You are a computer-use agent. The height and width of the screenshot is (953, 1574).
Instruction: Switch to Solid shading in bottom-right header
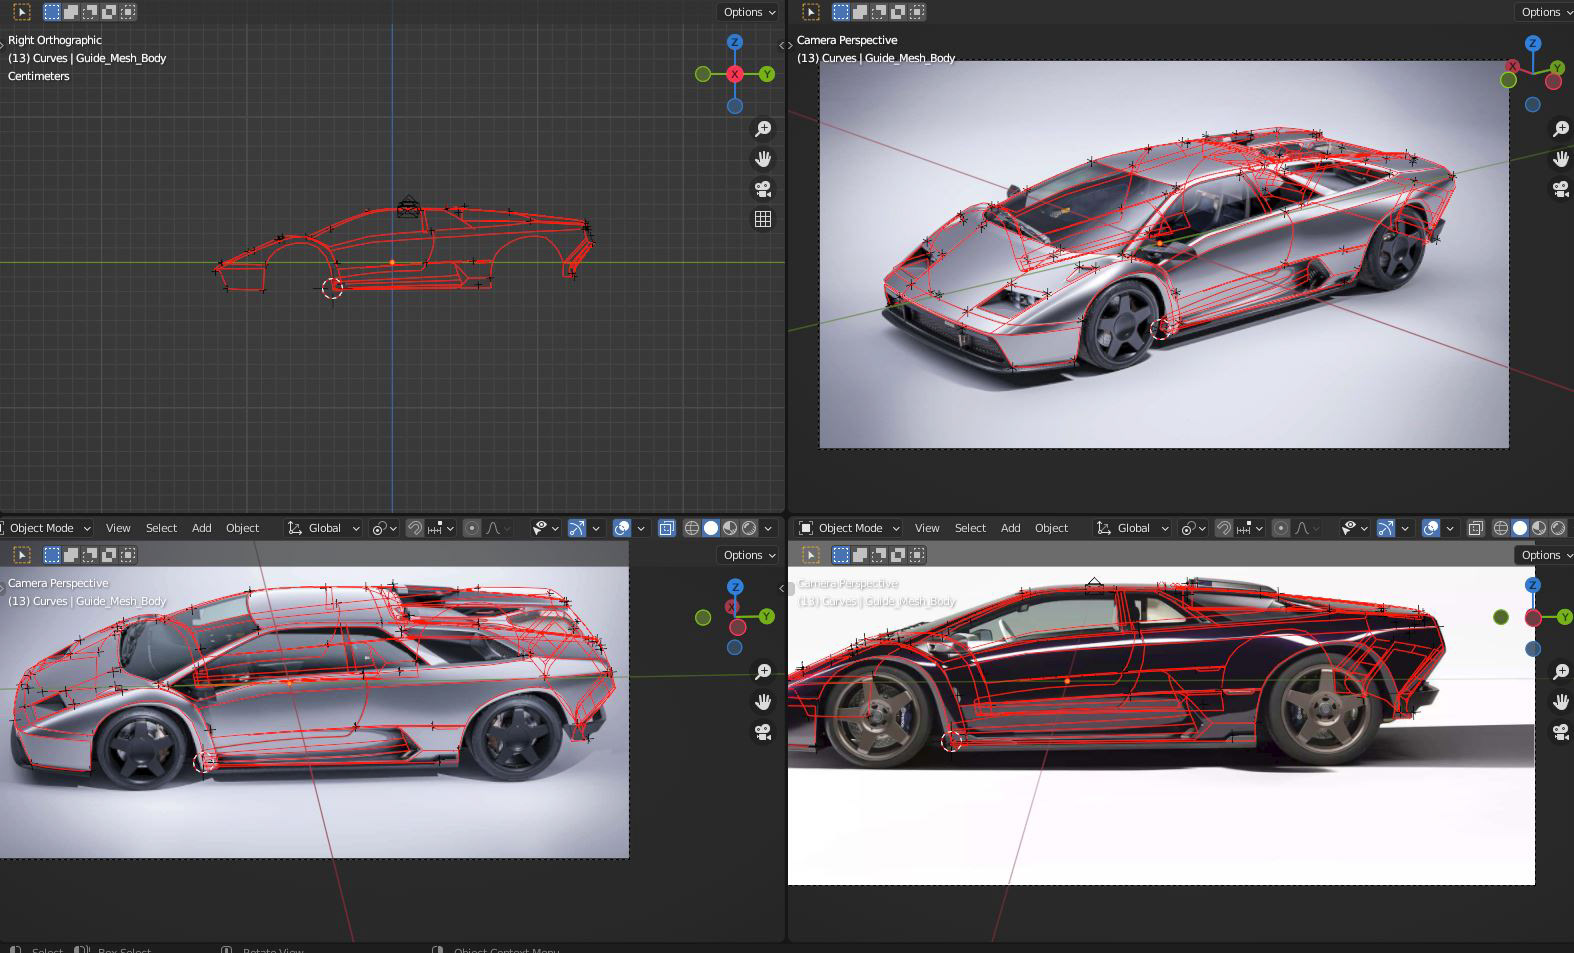1520,528
